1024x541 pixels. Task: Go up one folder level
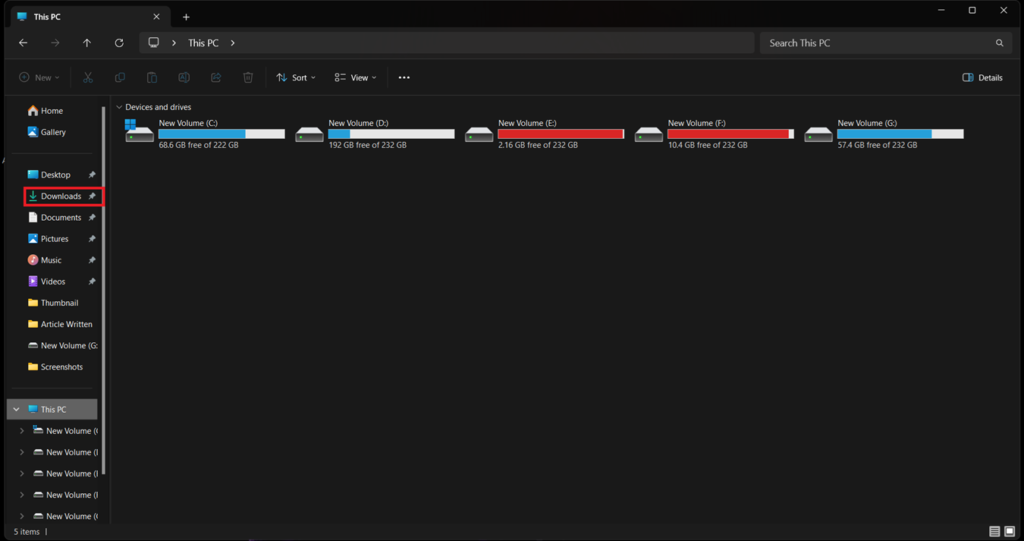click(x=87, y=43)
